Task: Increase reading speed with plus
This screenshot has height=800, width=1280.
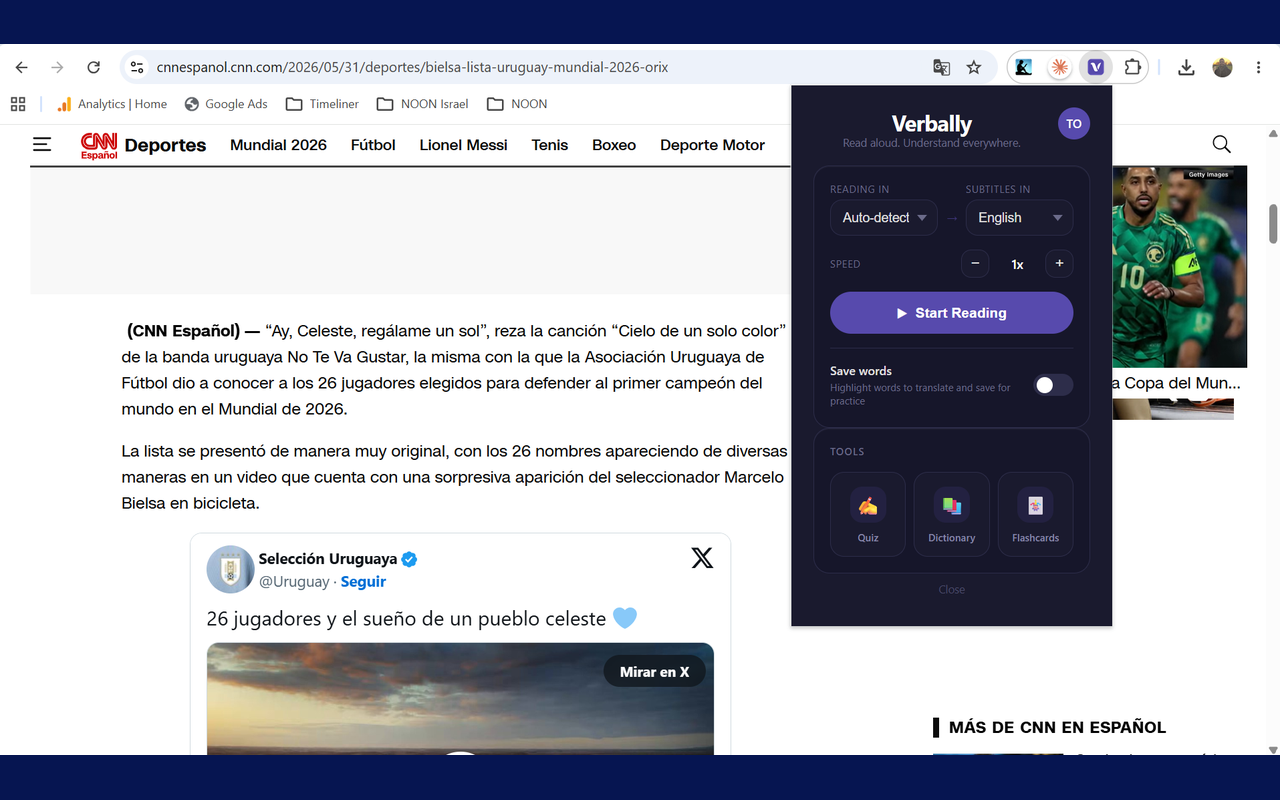Action: pyautogui.click(x=1059, y=264)
